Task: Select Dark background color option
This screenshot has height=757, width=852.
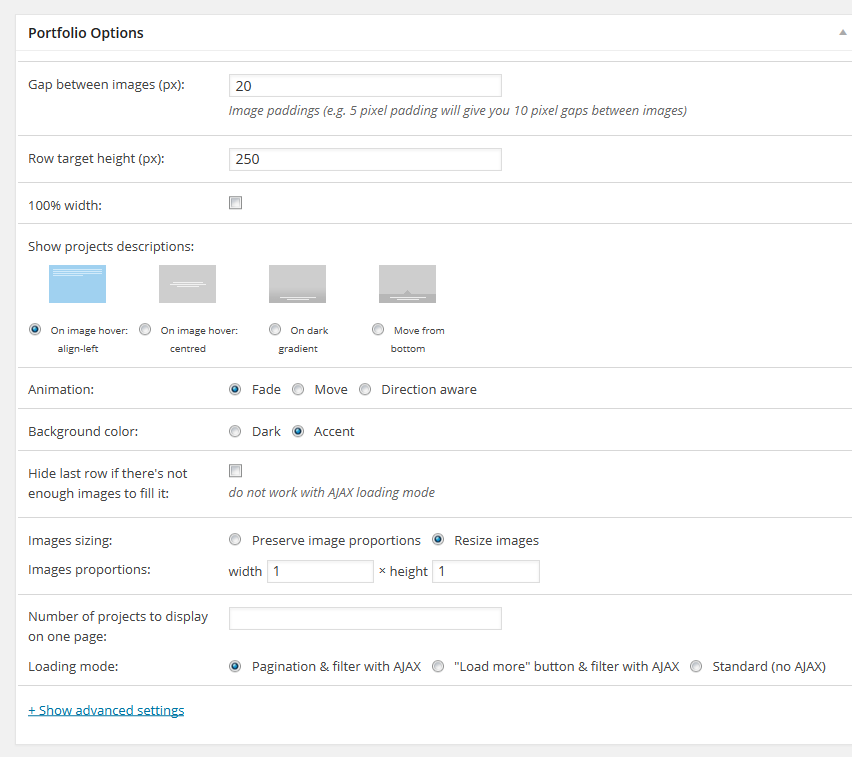Action: pyautogui.click(x=235, y=432)
